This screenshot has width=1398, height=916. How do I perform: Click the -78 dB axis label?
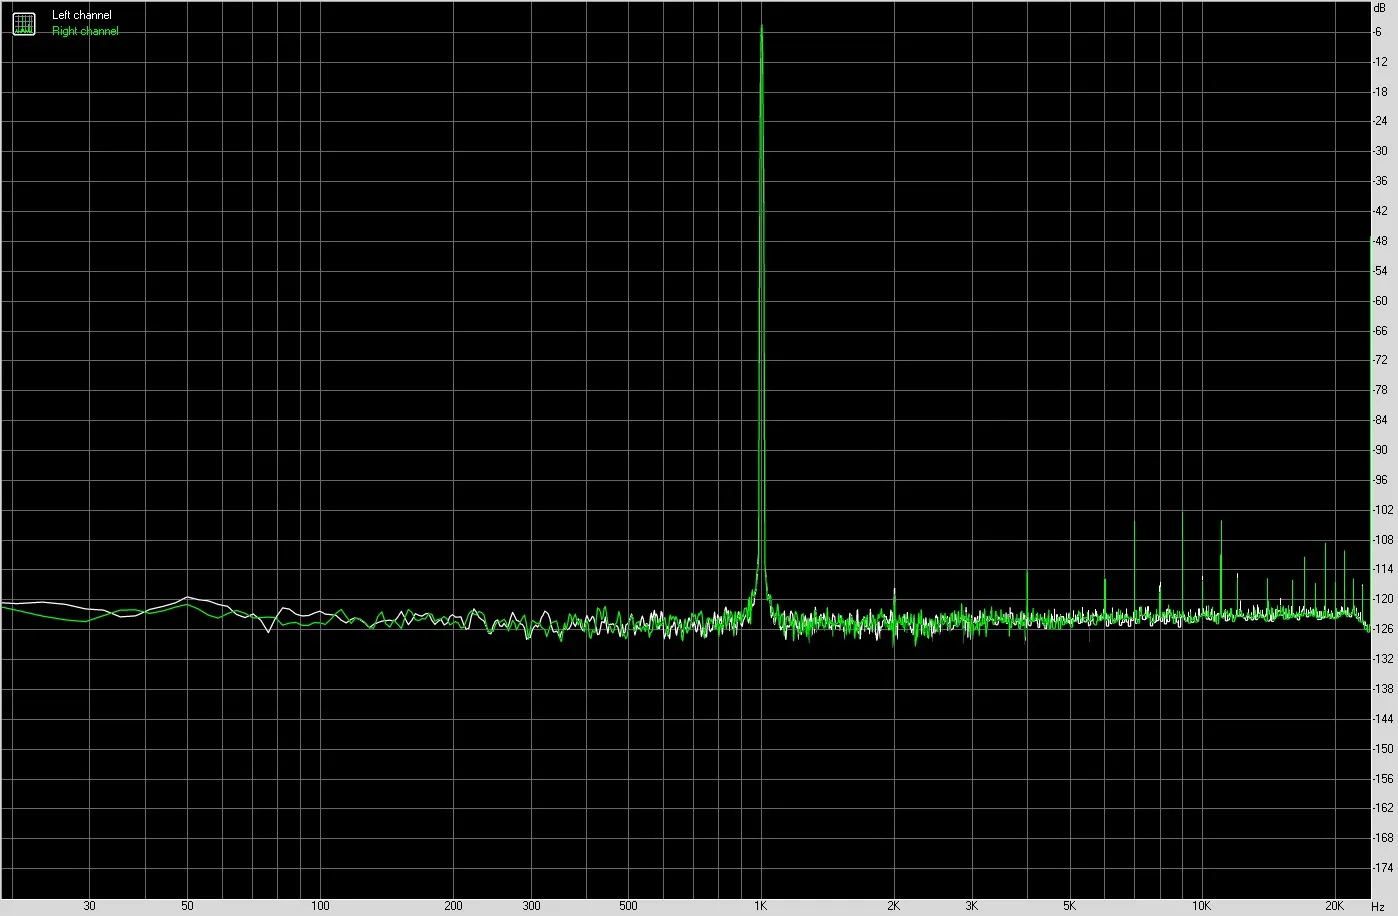[1380, 390]
